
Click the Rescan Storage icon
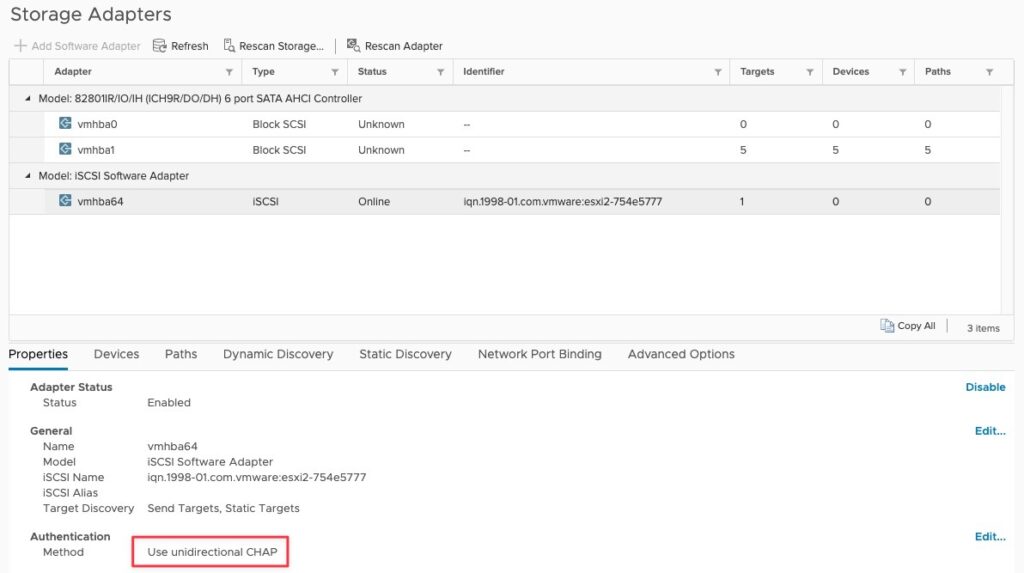coord(229,46)
